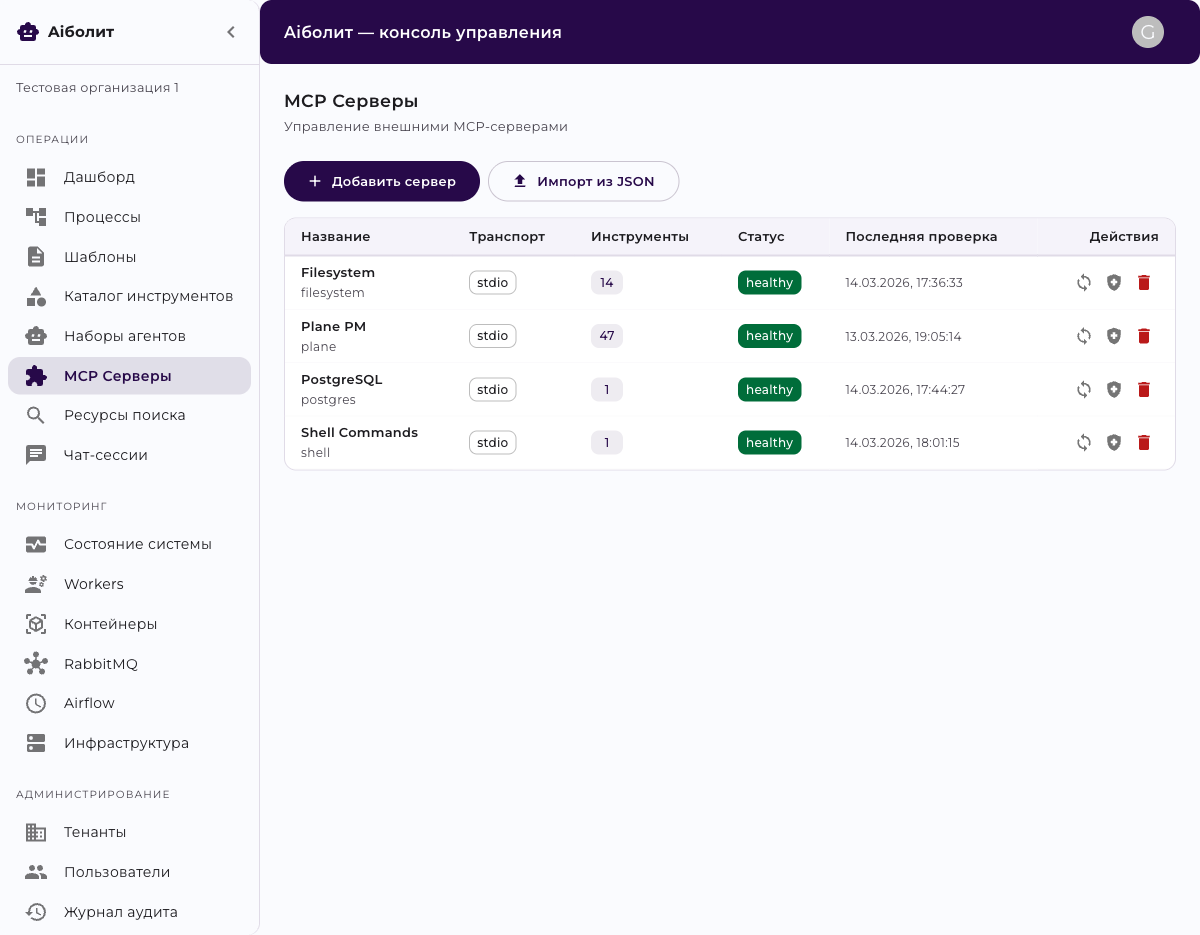This screenshot has height=935, width=1200.
Task: Click Импорт из JSON button
Action: [x=583, y=181]
